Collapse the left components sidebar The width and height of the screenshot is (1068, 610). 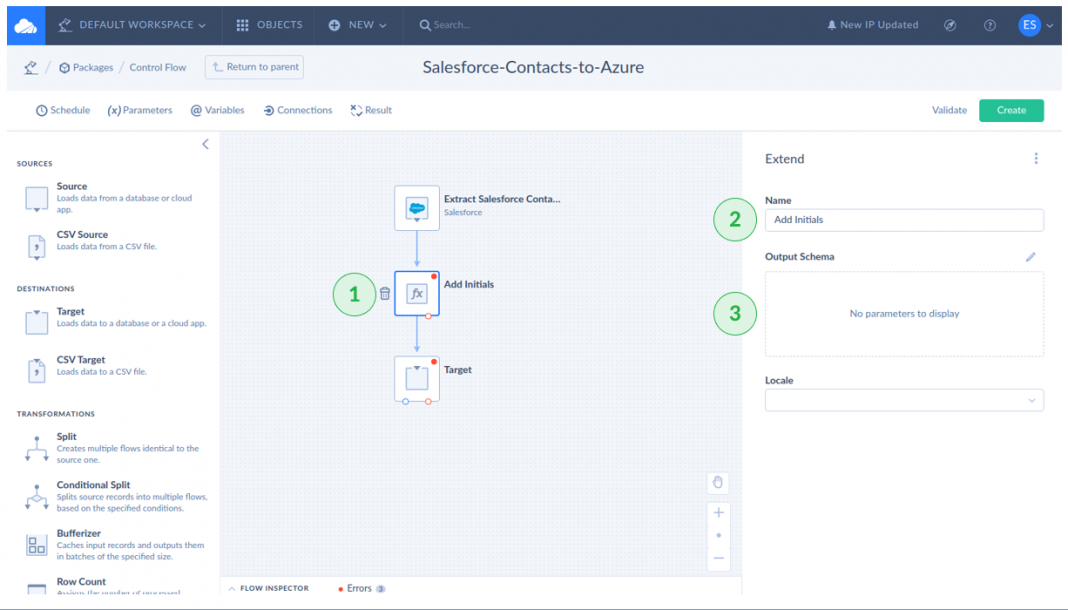[206, 144]
